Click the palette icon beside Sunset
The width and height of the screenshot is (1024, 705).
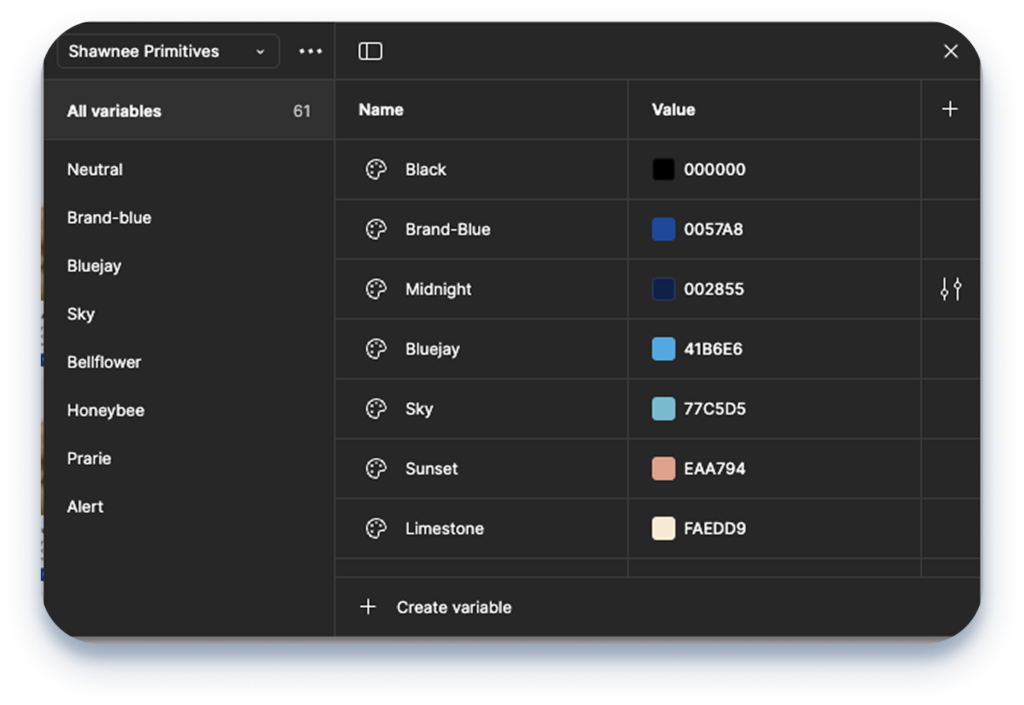click(x=376, y=469)
